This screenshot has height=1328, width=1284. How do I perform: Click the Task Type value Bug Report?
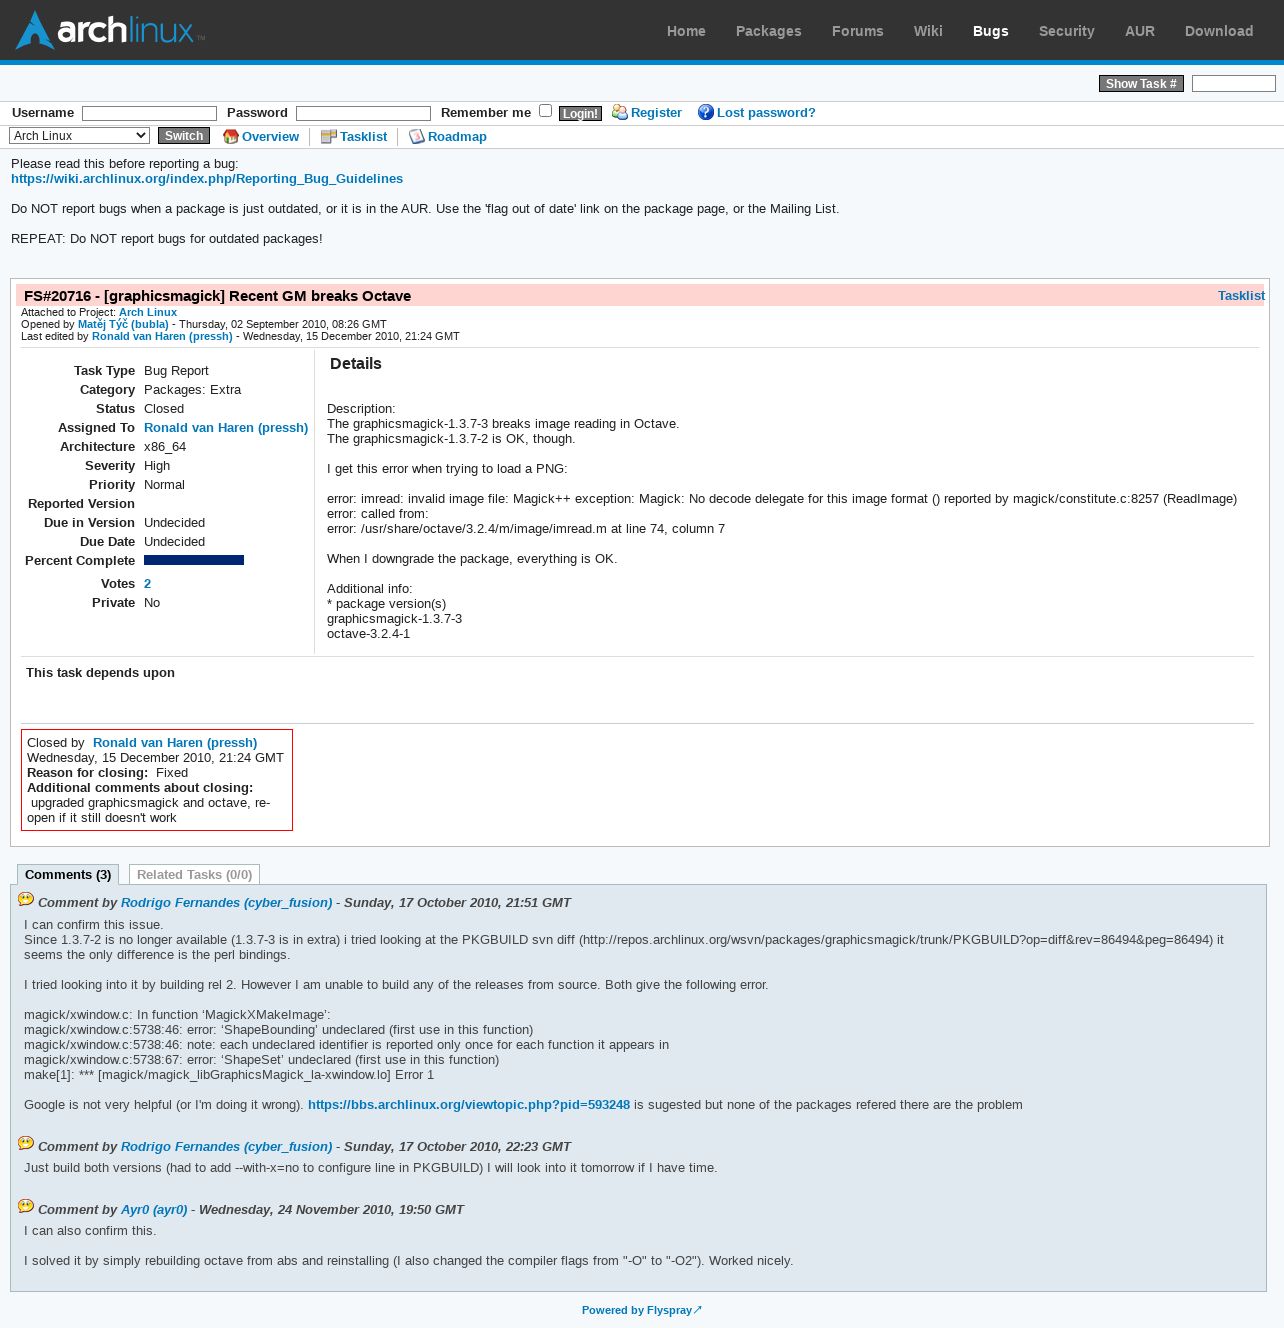(176, 371)
